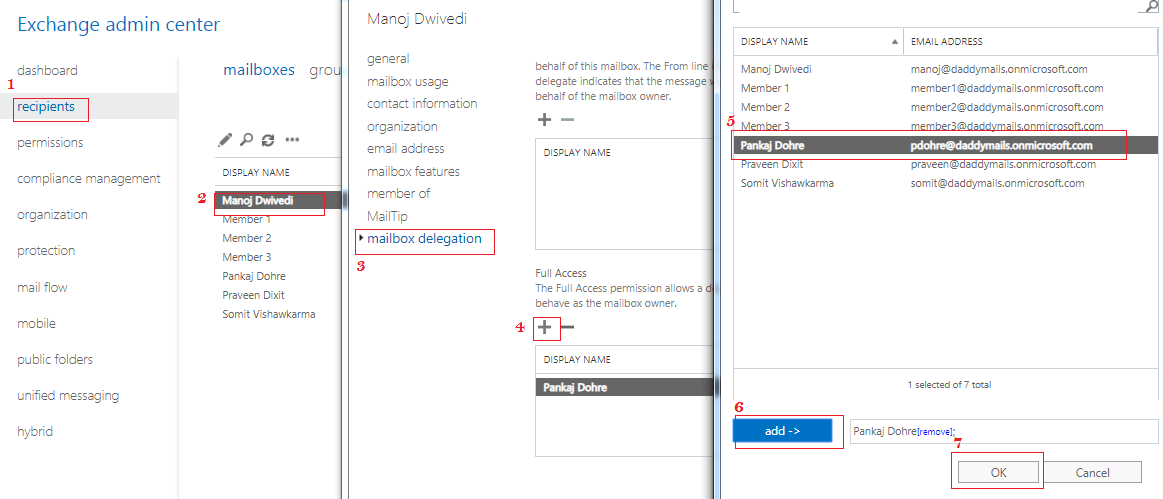Refresh the mailboxes list
The height and width of the screenshot is (499, 1163).
coord(268,140)
